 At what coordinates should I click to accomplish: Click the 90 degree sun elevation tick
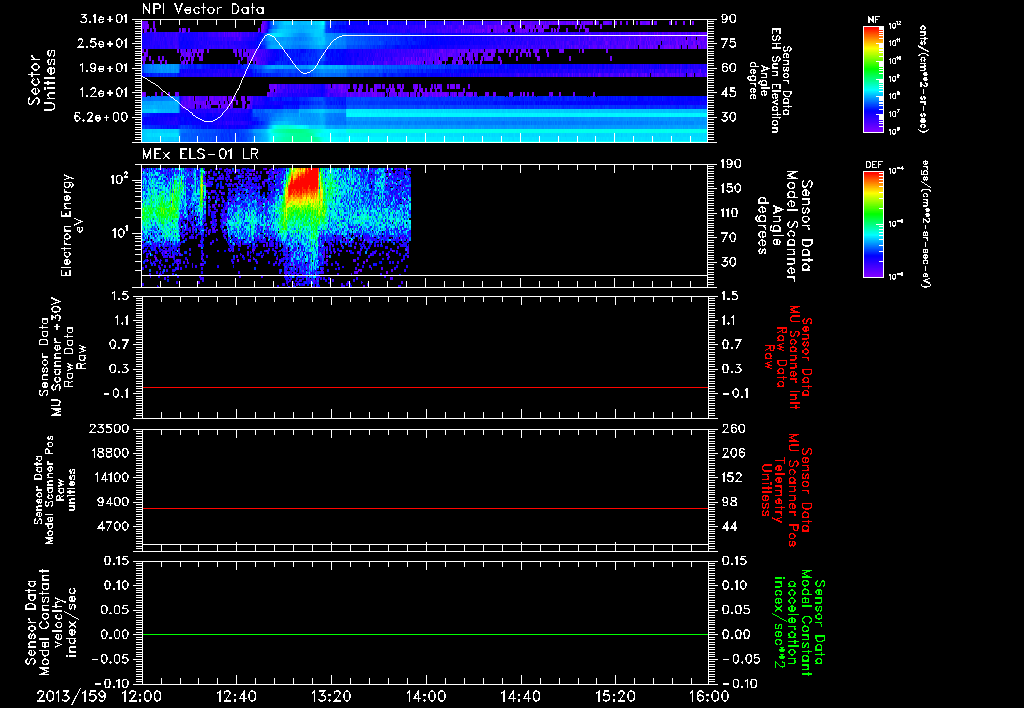(x=728, y=19)
